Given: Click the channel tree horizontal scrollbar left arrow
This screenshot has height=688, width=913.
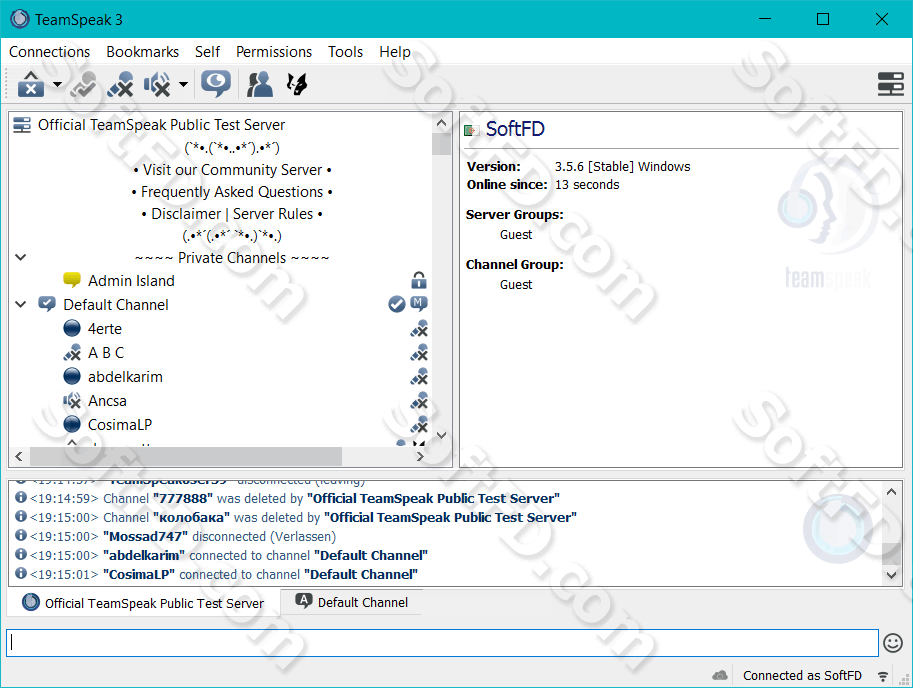Looking at the screenshot, I should [x=19, y=456].
